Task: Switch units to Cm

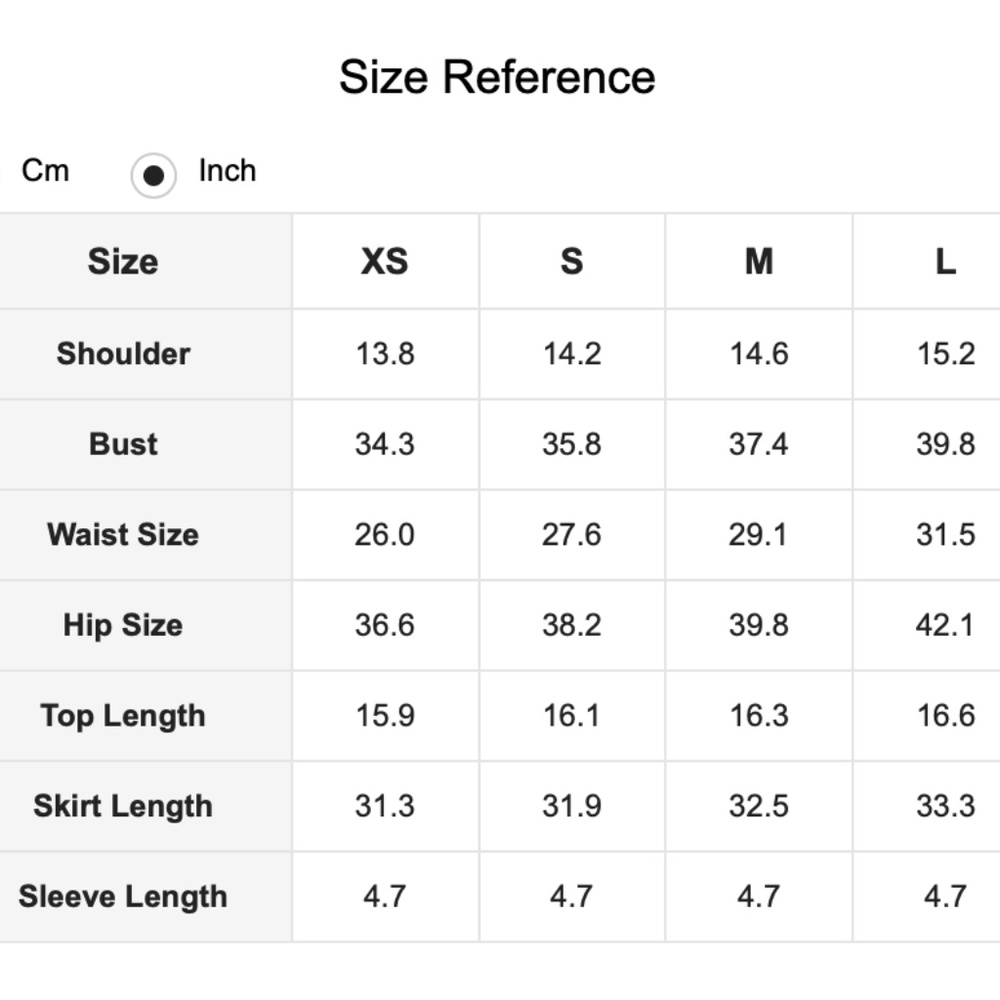Action: pos(45,171)
